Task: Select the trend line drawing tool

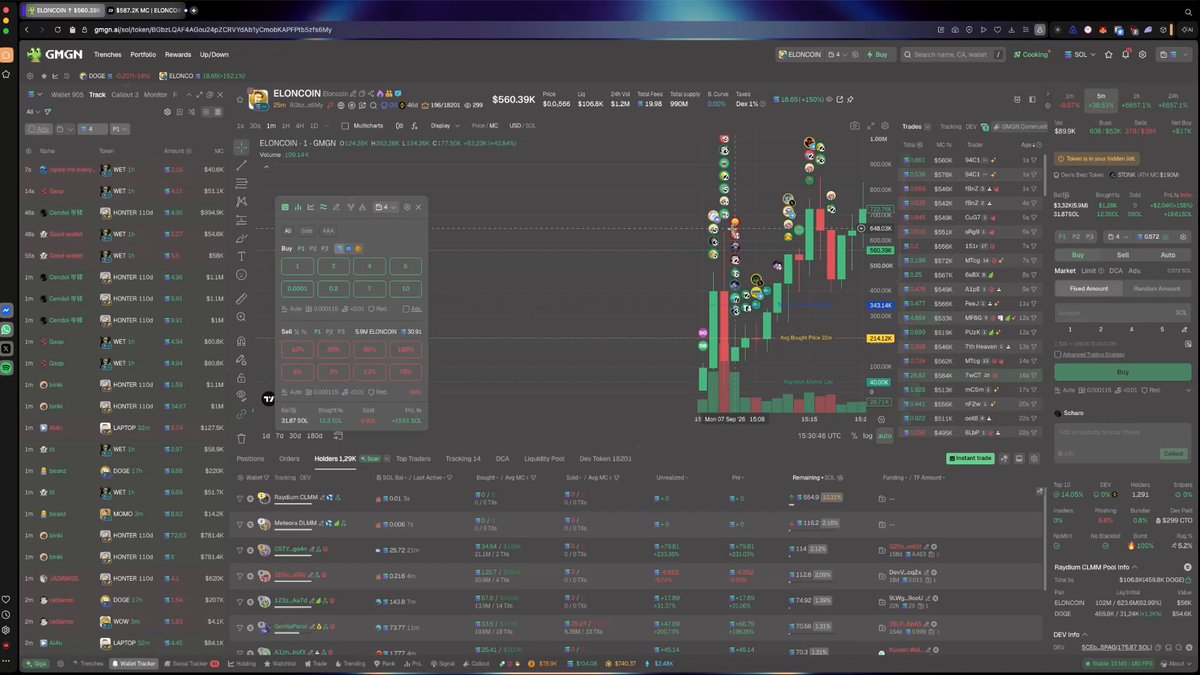Action: point(242,164)
